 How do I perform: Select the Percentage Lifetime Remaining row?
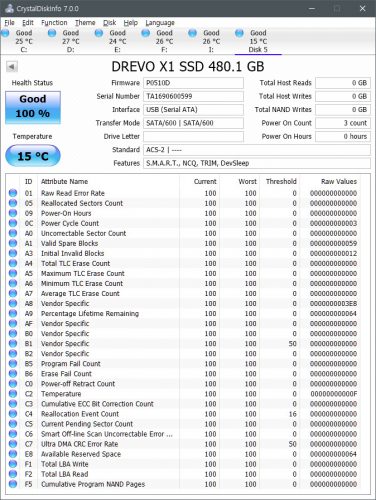[x=183, y=314]
